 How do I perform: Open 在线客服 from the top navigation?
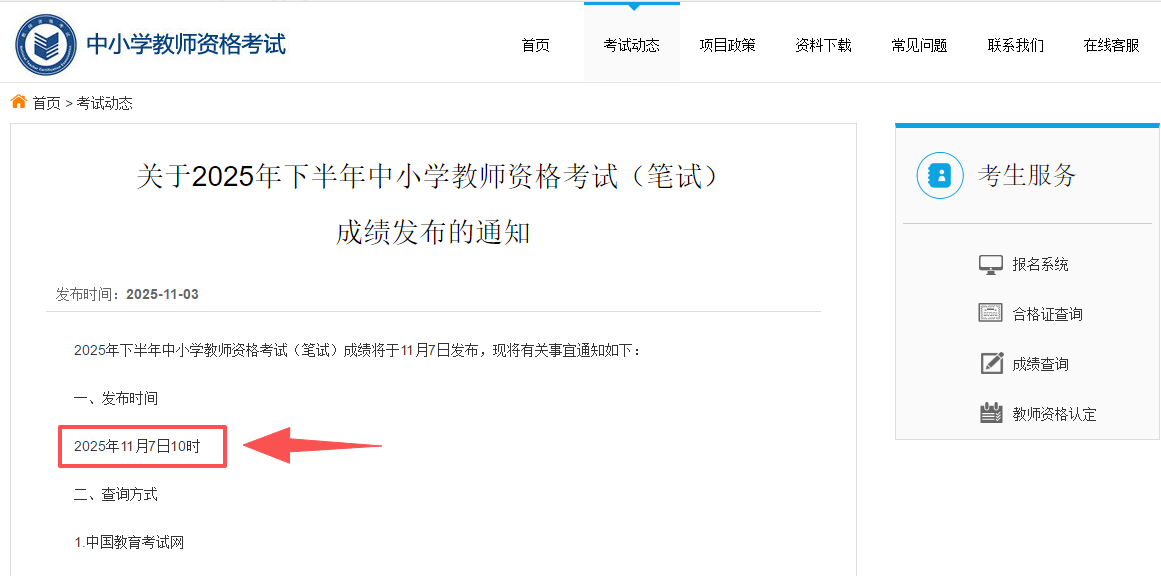pyautogui.click(x=1111, y=45)
